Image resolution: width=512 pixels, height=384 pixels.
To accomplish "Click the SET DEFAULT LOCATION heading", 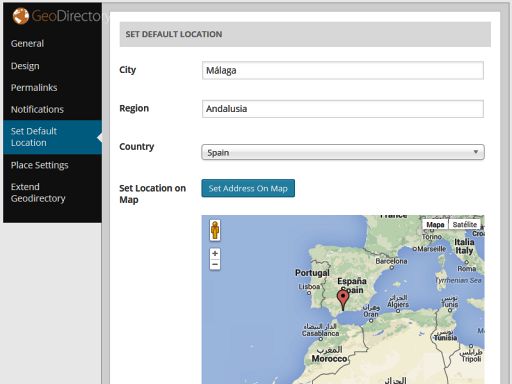I will pos(174,34).
